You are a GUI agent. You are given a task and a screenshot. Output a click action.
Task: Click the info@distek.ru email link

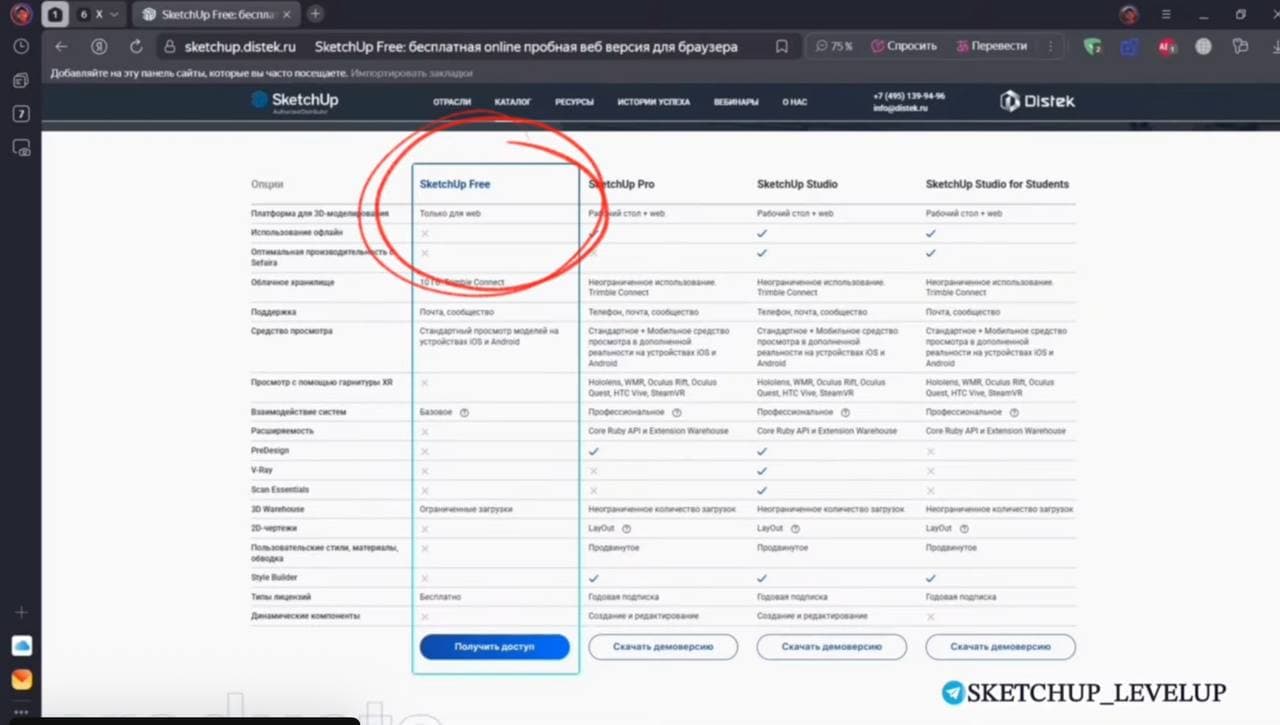click(x=900, y=108)
